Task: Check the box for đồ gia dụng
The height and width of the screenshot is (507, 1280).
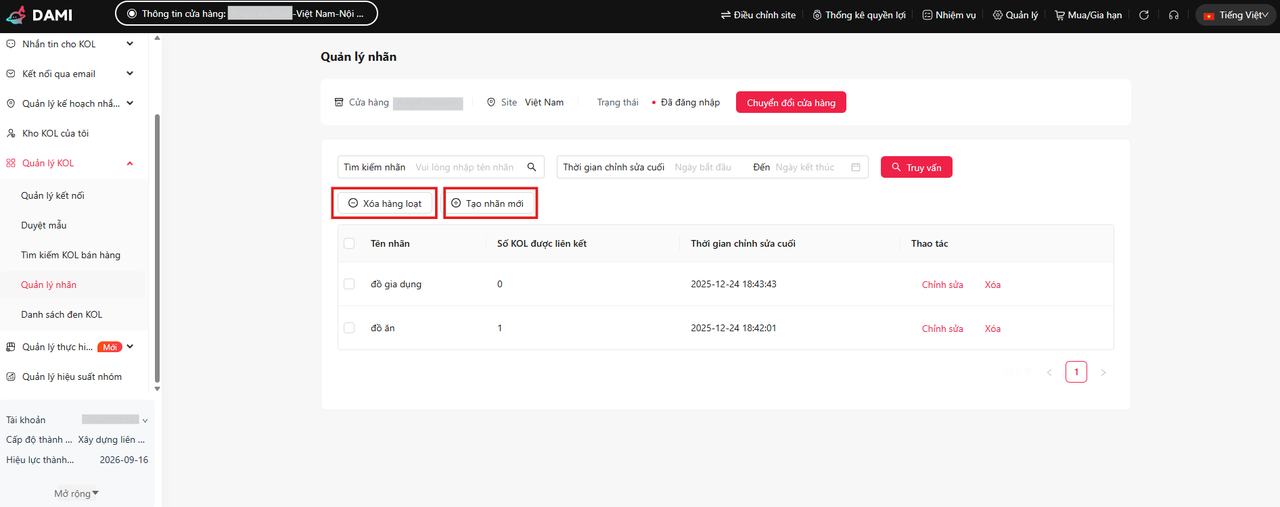Action: tap(349, 284)
